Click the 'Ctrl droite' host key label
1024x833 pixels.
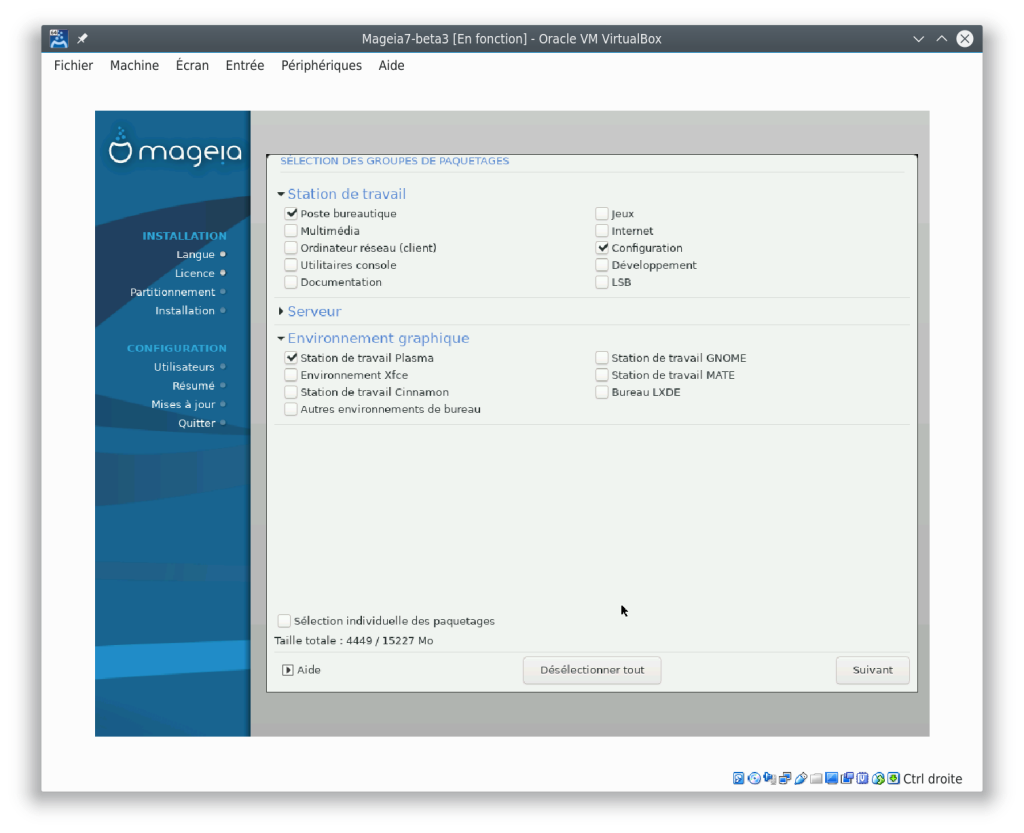[x=933, y=779]
